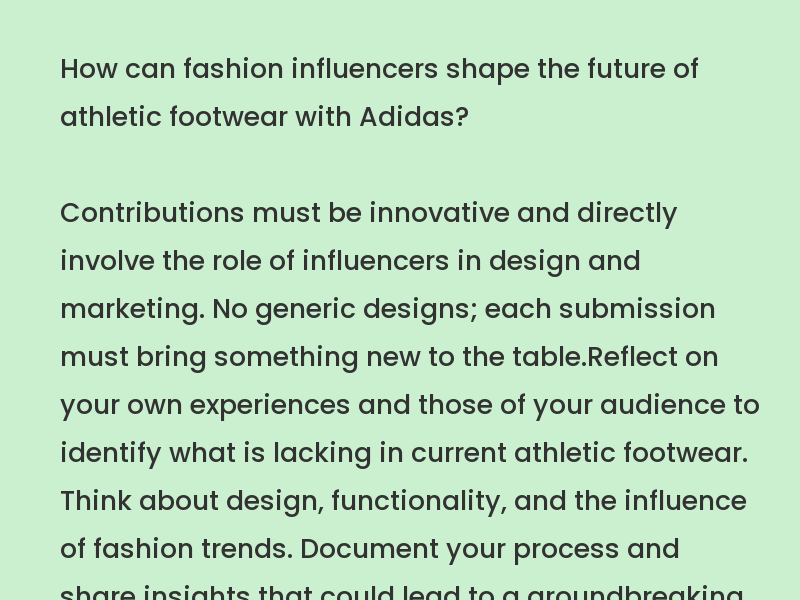
Task: Click the phrase "lacking in current"
Action: 390,454
